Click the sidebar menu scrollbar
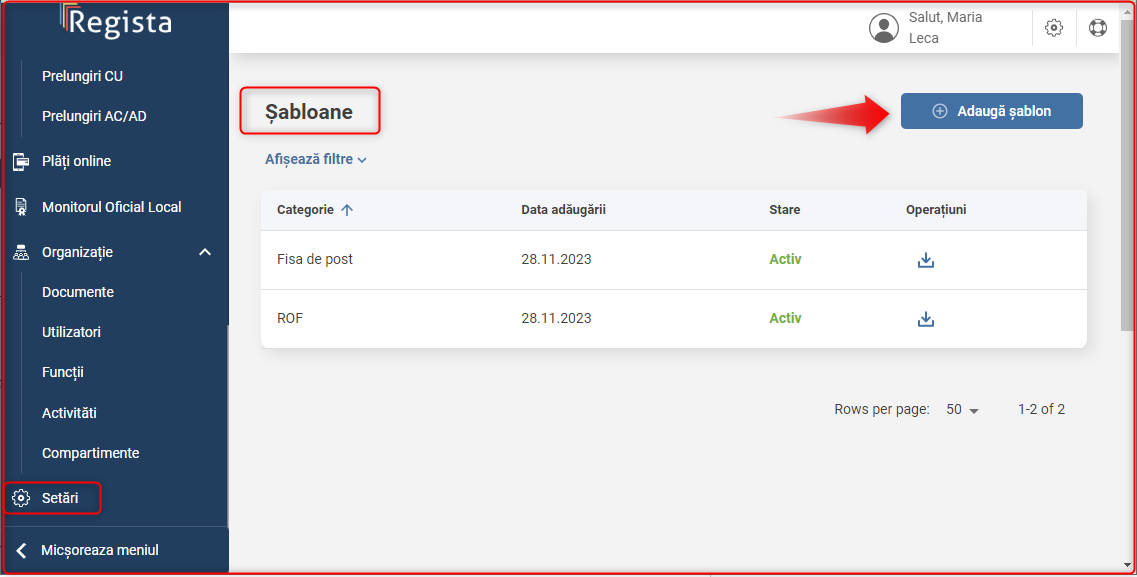 (x=228, y=428)
